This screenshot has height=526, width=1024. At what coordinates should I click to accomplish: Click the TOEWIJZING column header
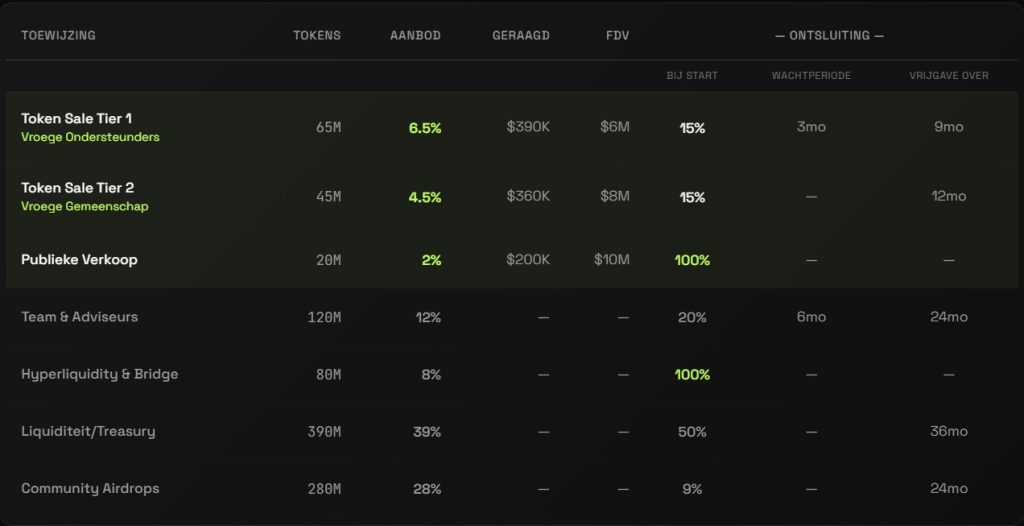[x=58, y=36]
